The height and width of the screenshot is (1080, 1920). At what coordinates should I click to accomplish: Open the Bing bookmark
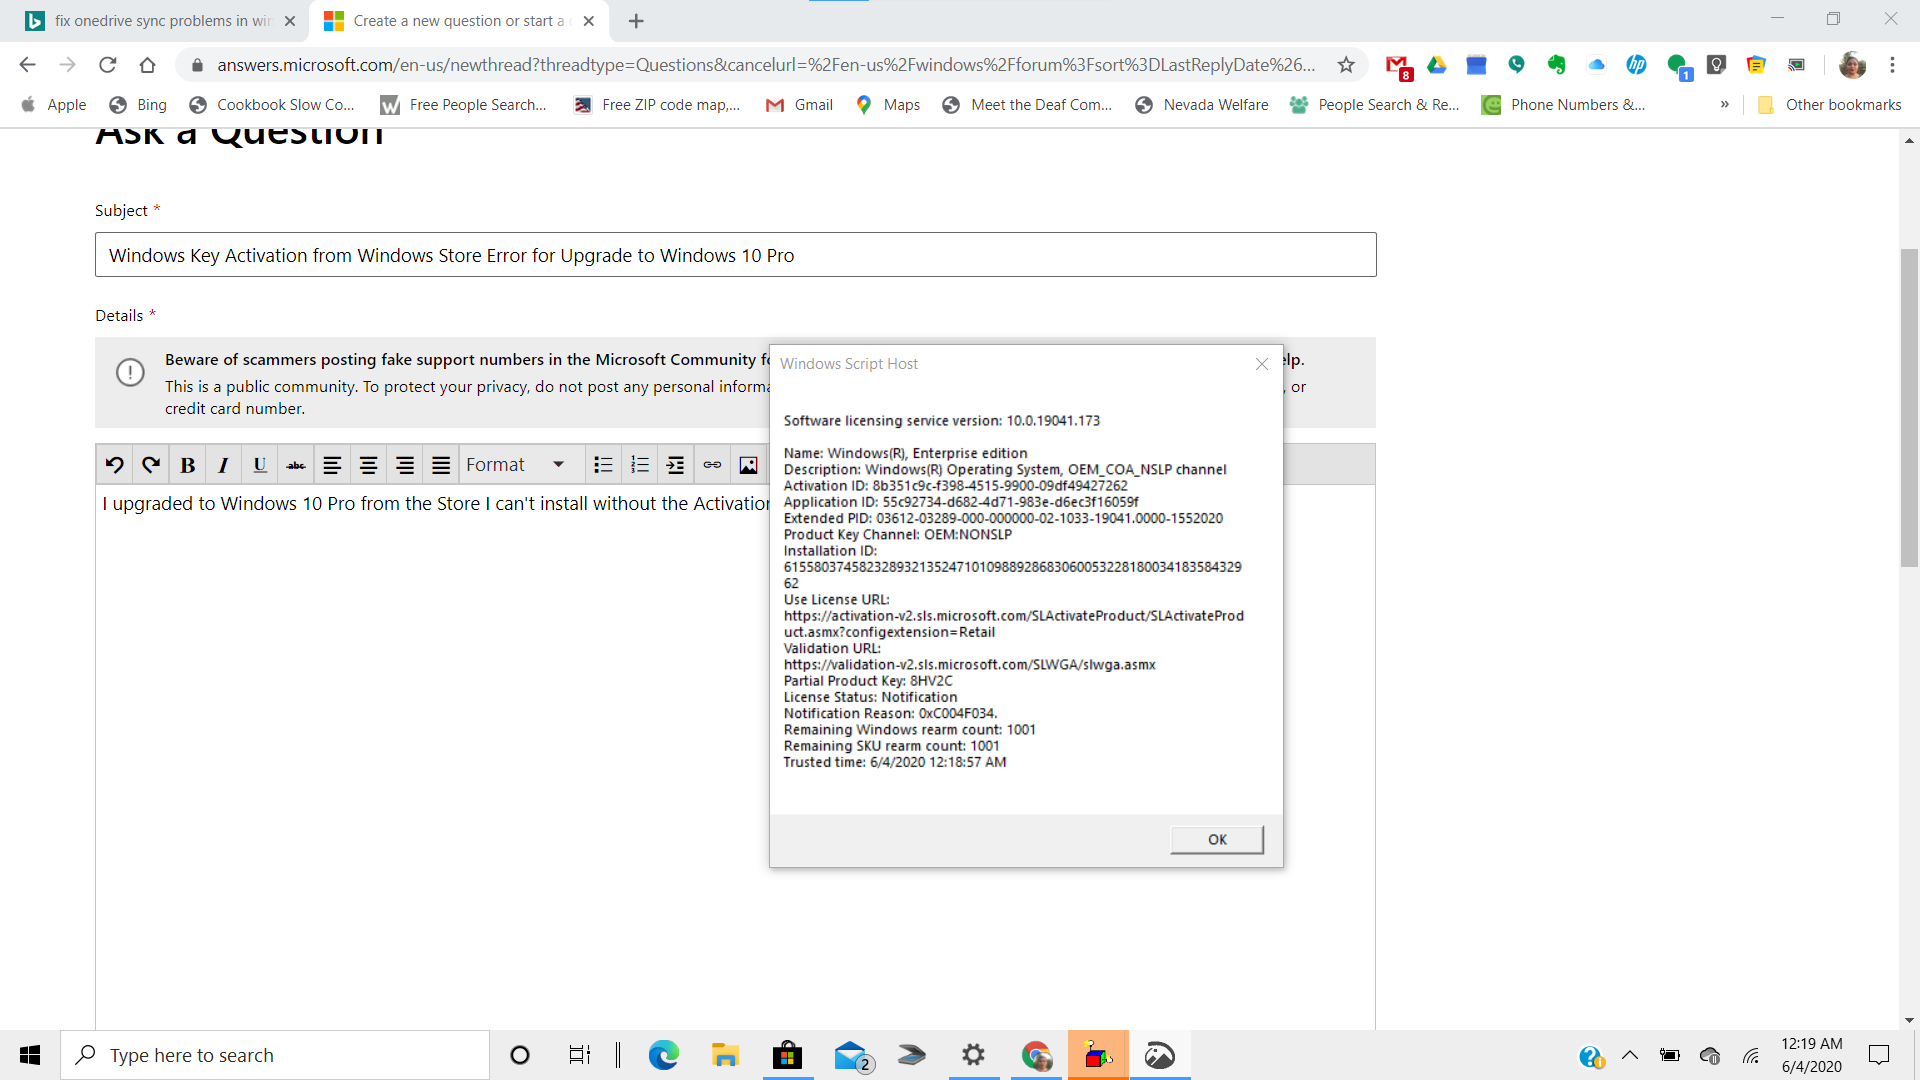138,105
